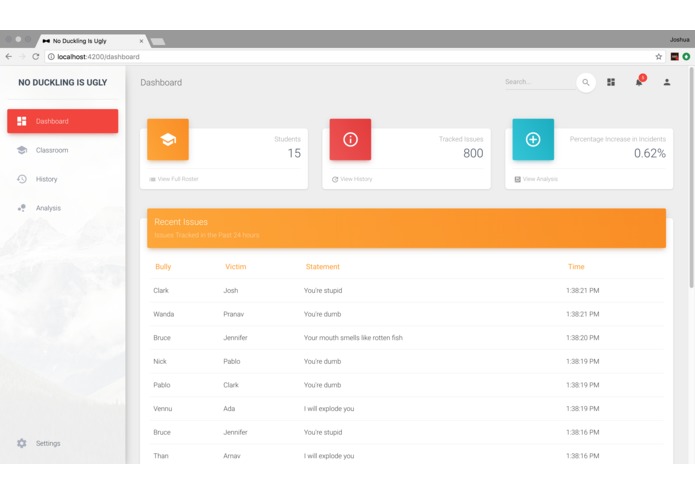
Task: Click the green browser extension icon
Action: click(x=686, y=57)
